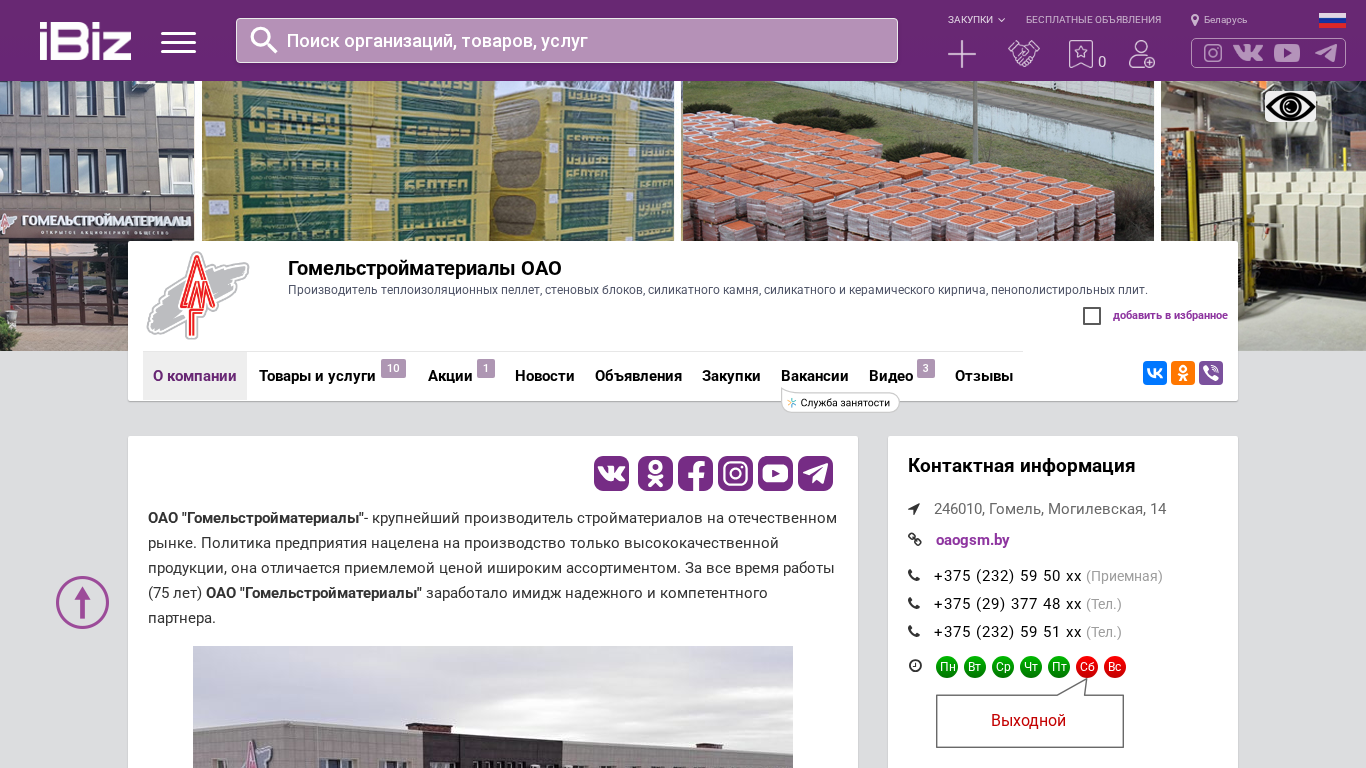Switch to the 'О компании' tab
Viewport: 1366px width, 768px height.
point(195,376)
